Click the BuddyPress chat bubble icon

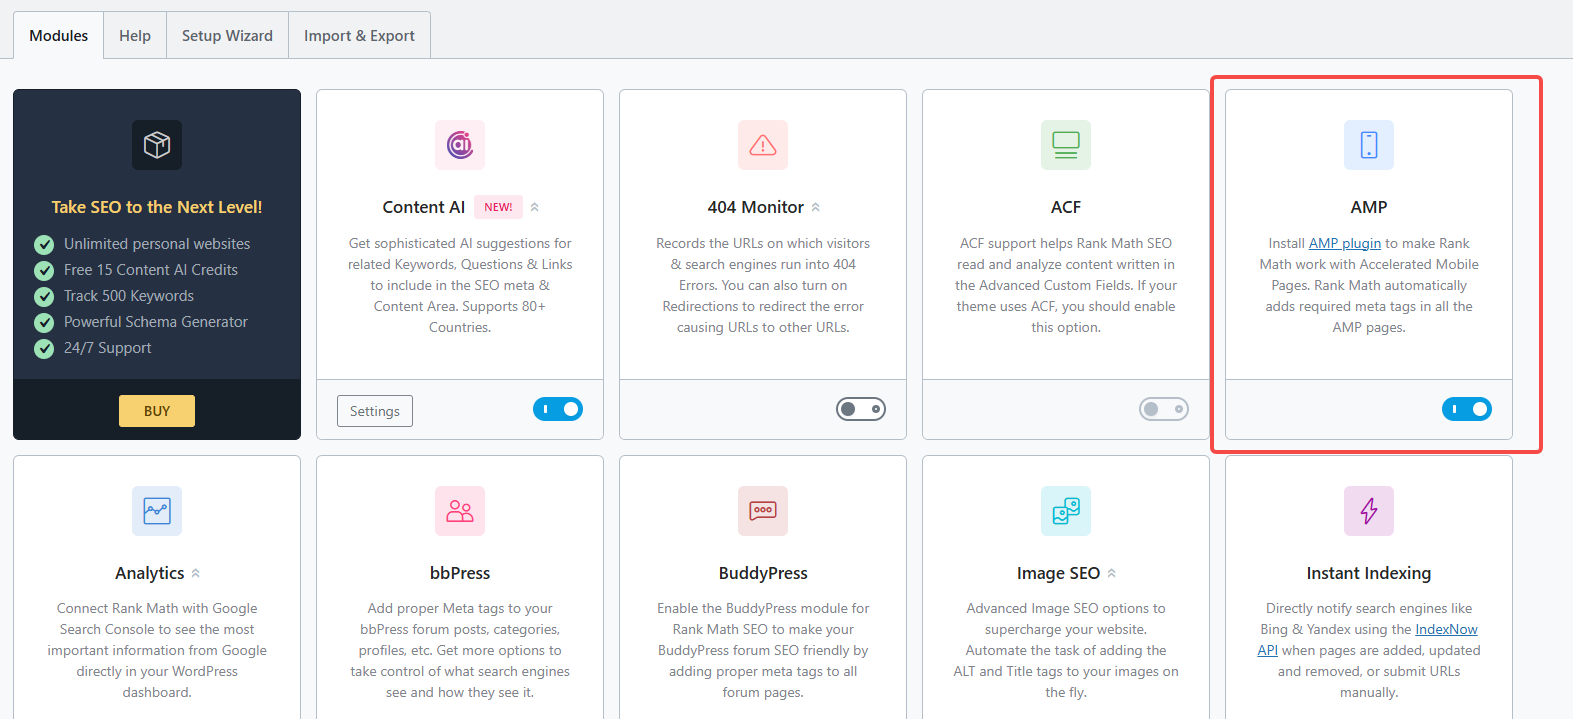763,511
